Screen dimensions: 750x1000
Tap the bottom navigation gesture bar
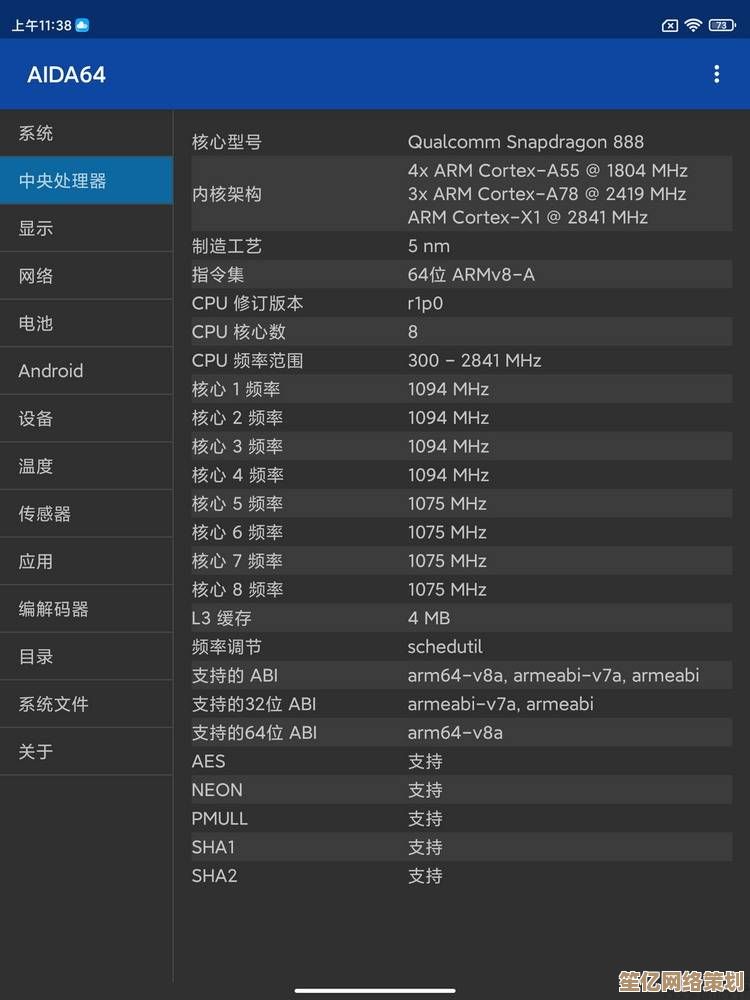(375, 990)
